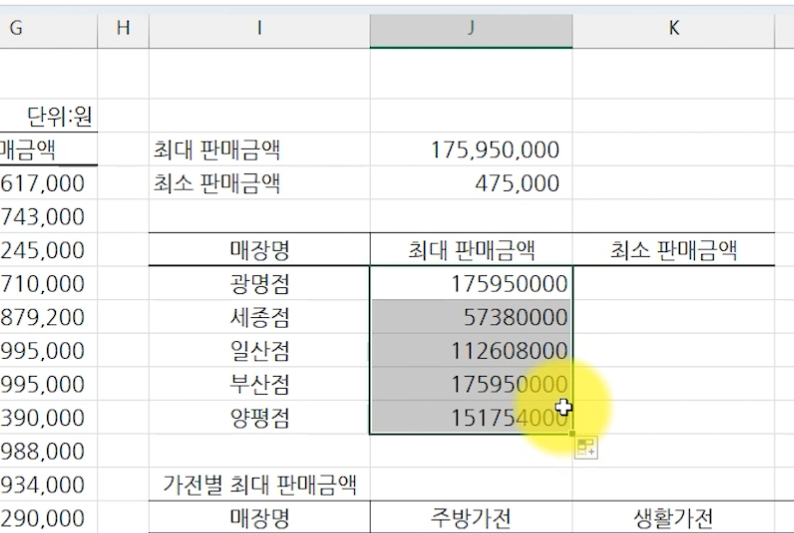Select column G header
Screen dimensions: 794x533
(48, 30)
